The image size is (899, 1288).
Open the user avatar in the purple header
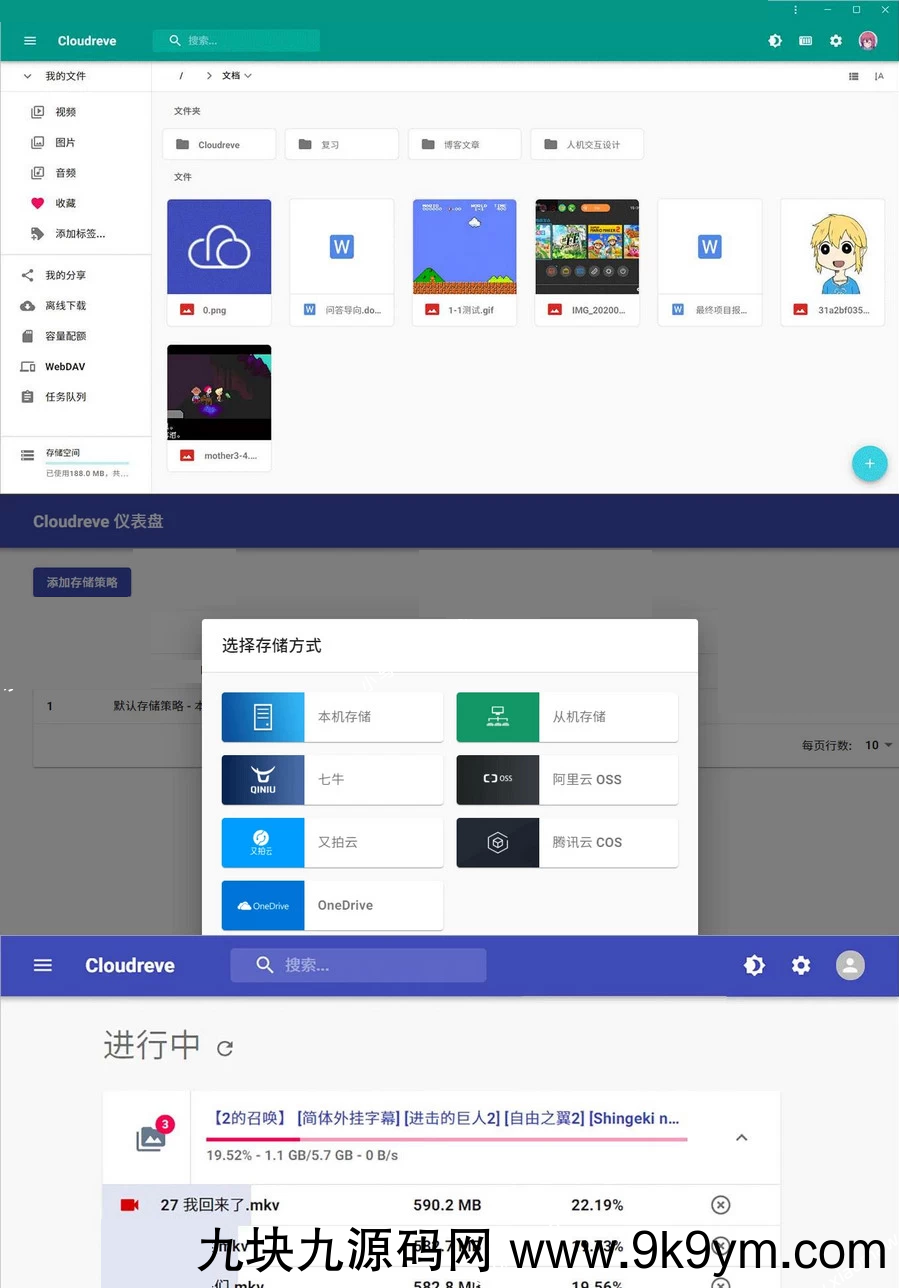(850, 965)
